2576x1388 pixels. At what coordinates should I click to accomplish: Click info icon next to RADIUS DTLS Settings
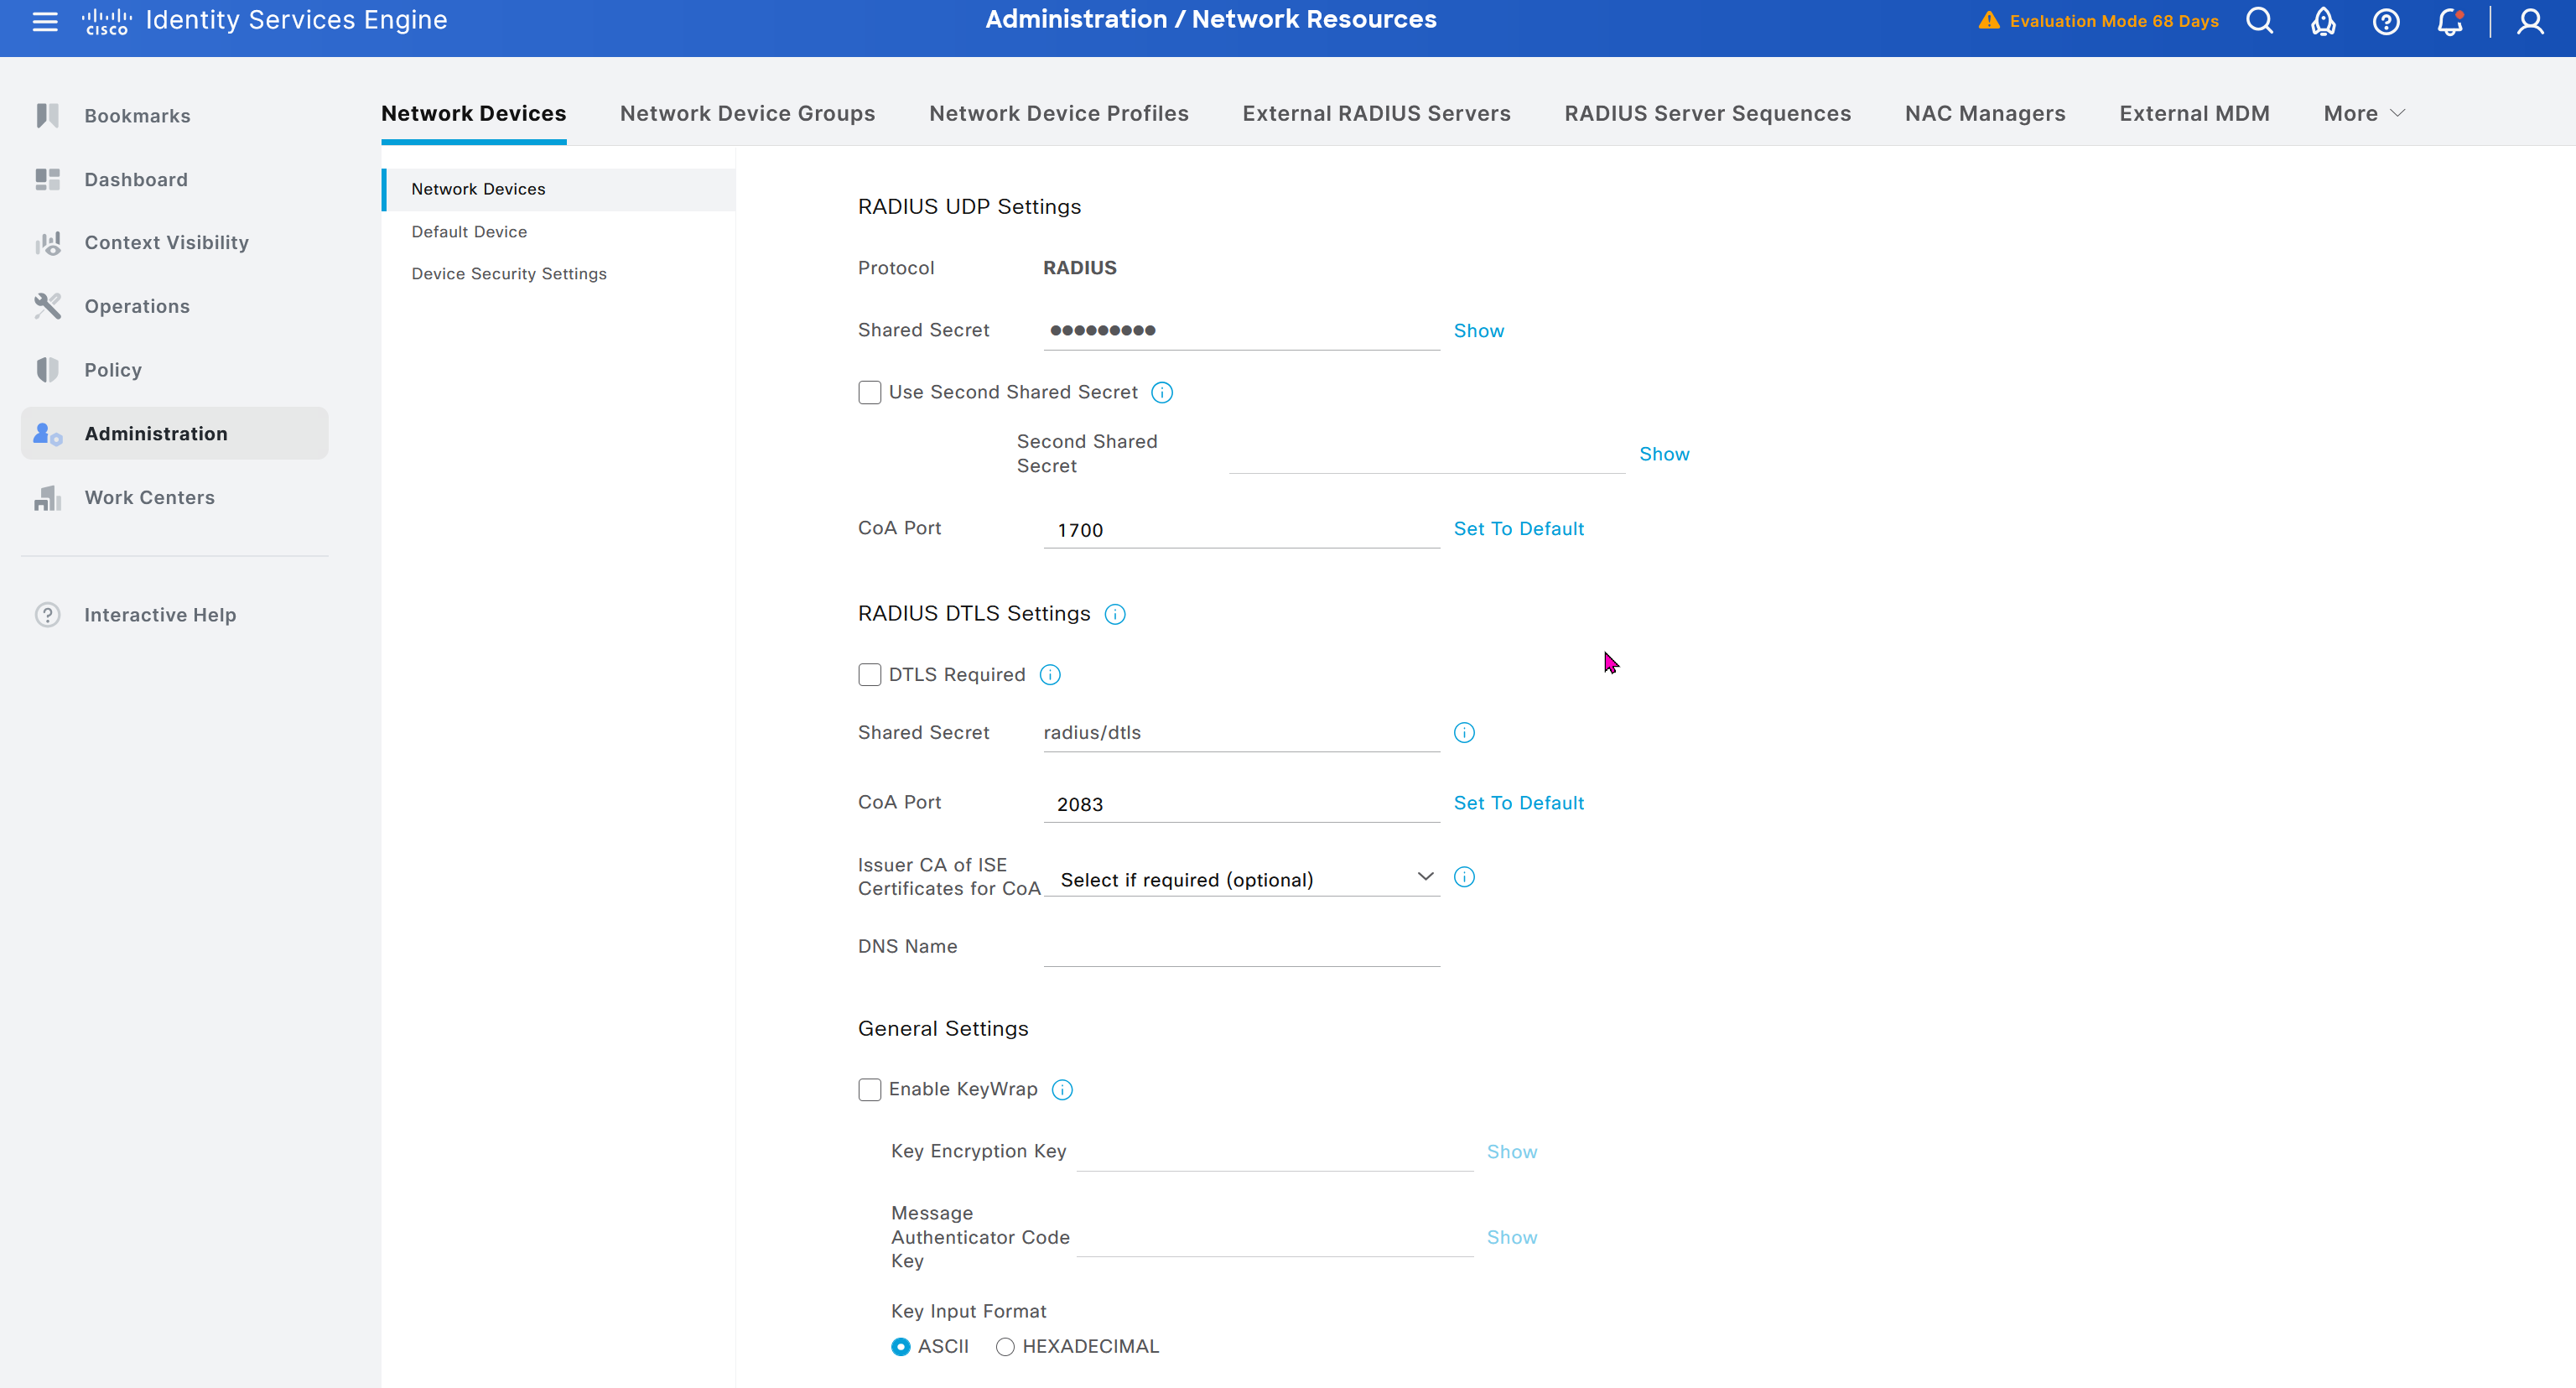pos(1115,614)
